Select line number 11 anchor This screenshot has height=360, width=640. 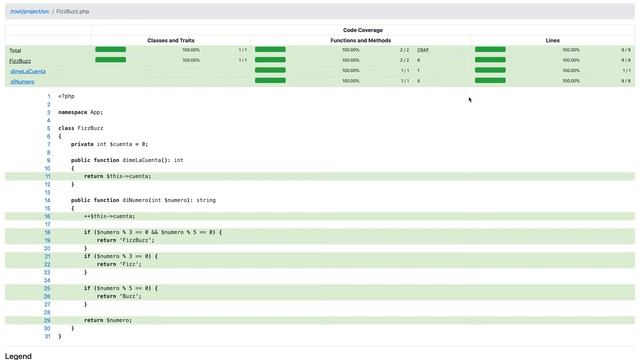click(48, 176)
